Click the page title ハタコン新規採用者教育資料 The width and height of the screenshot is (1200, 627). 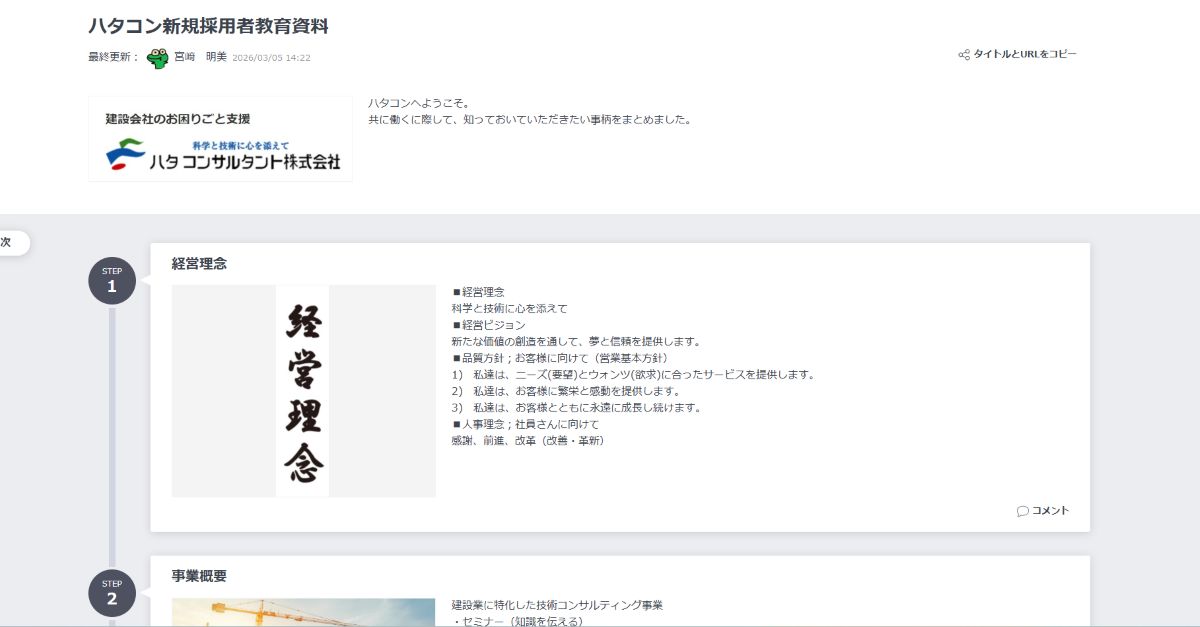[208, 26]
